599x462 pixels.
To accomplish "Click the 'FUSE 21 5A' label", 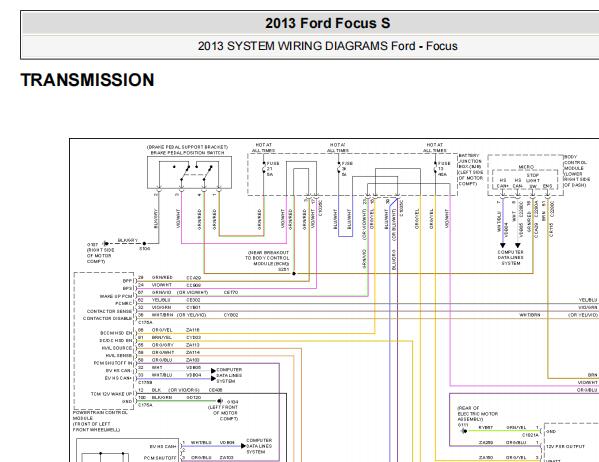I will click(273, 169).
